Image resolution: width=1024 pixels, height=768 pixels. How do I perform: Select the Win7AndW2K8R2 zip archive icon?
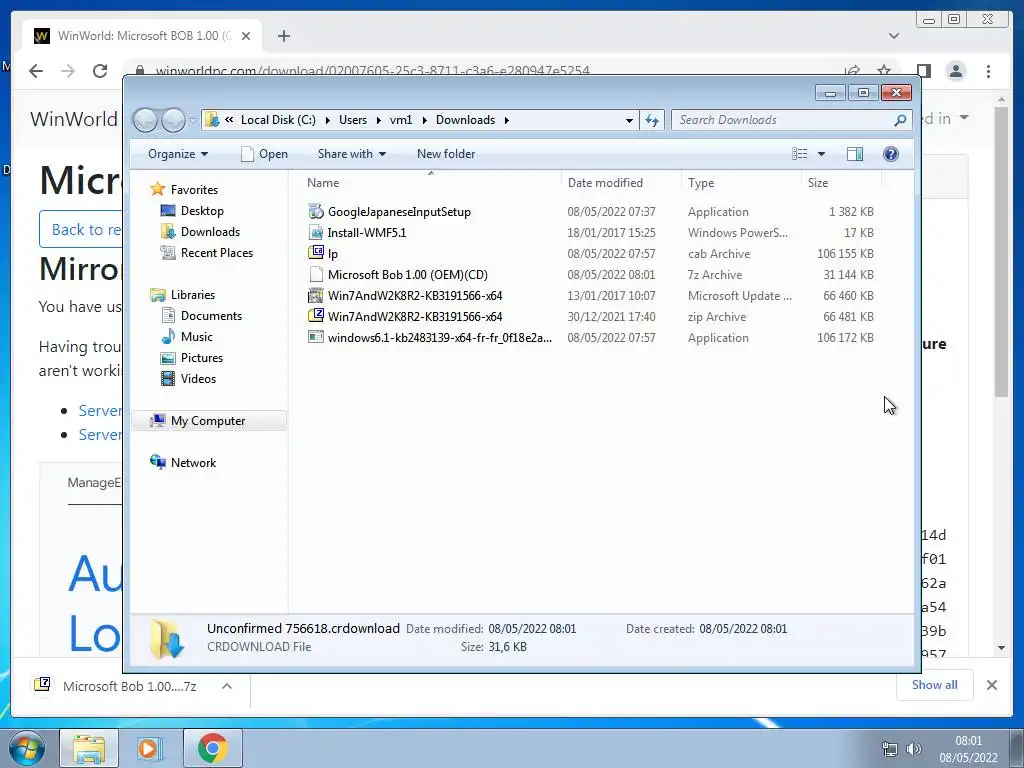316,317
